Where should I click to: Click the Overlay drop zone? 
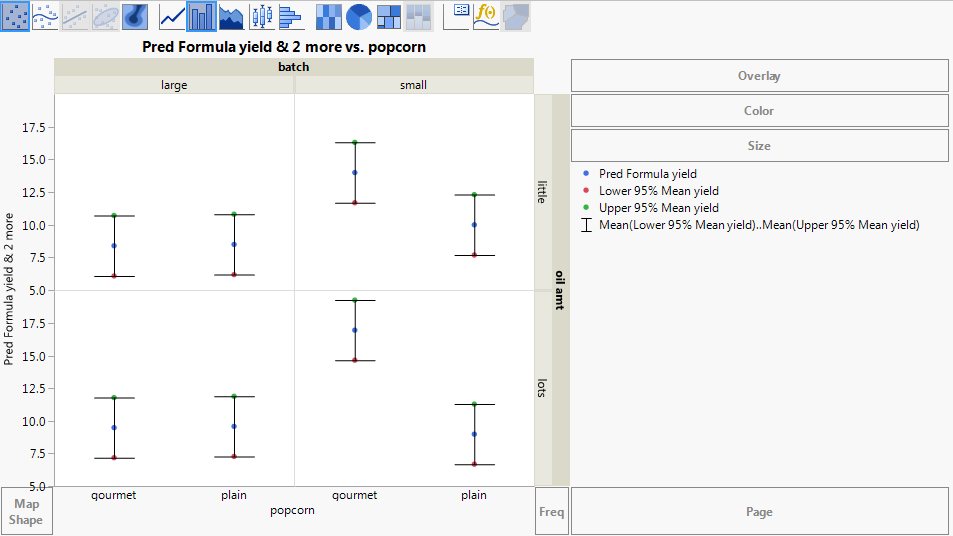point(759,76)
